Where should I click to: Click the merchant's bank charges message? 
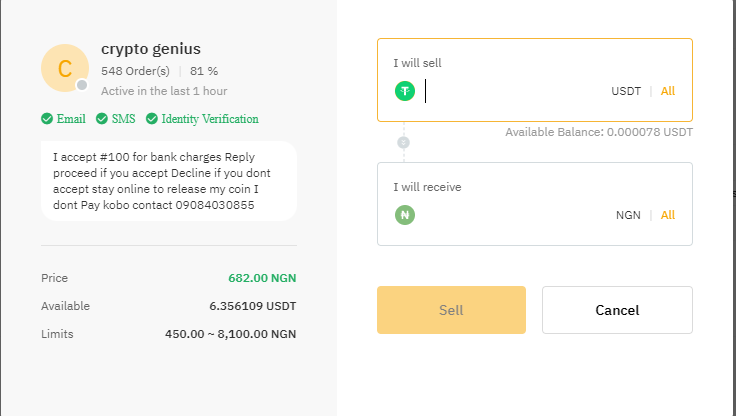point(168,181)
